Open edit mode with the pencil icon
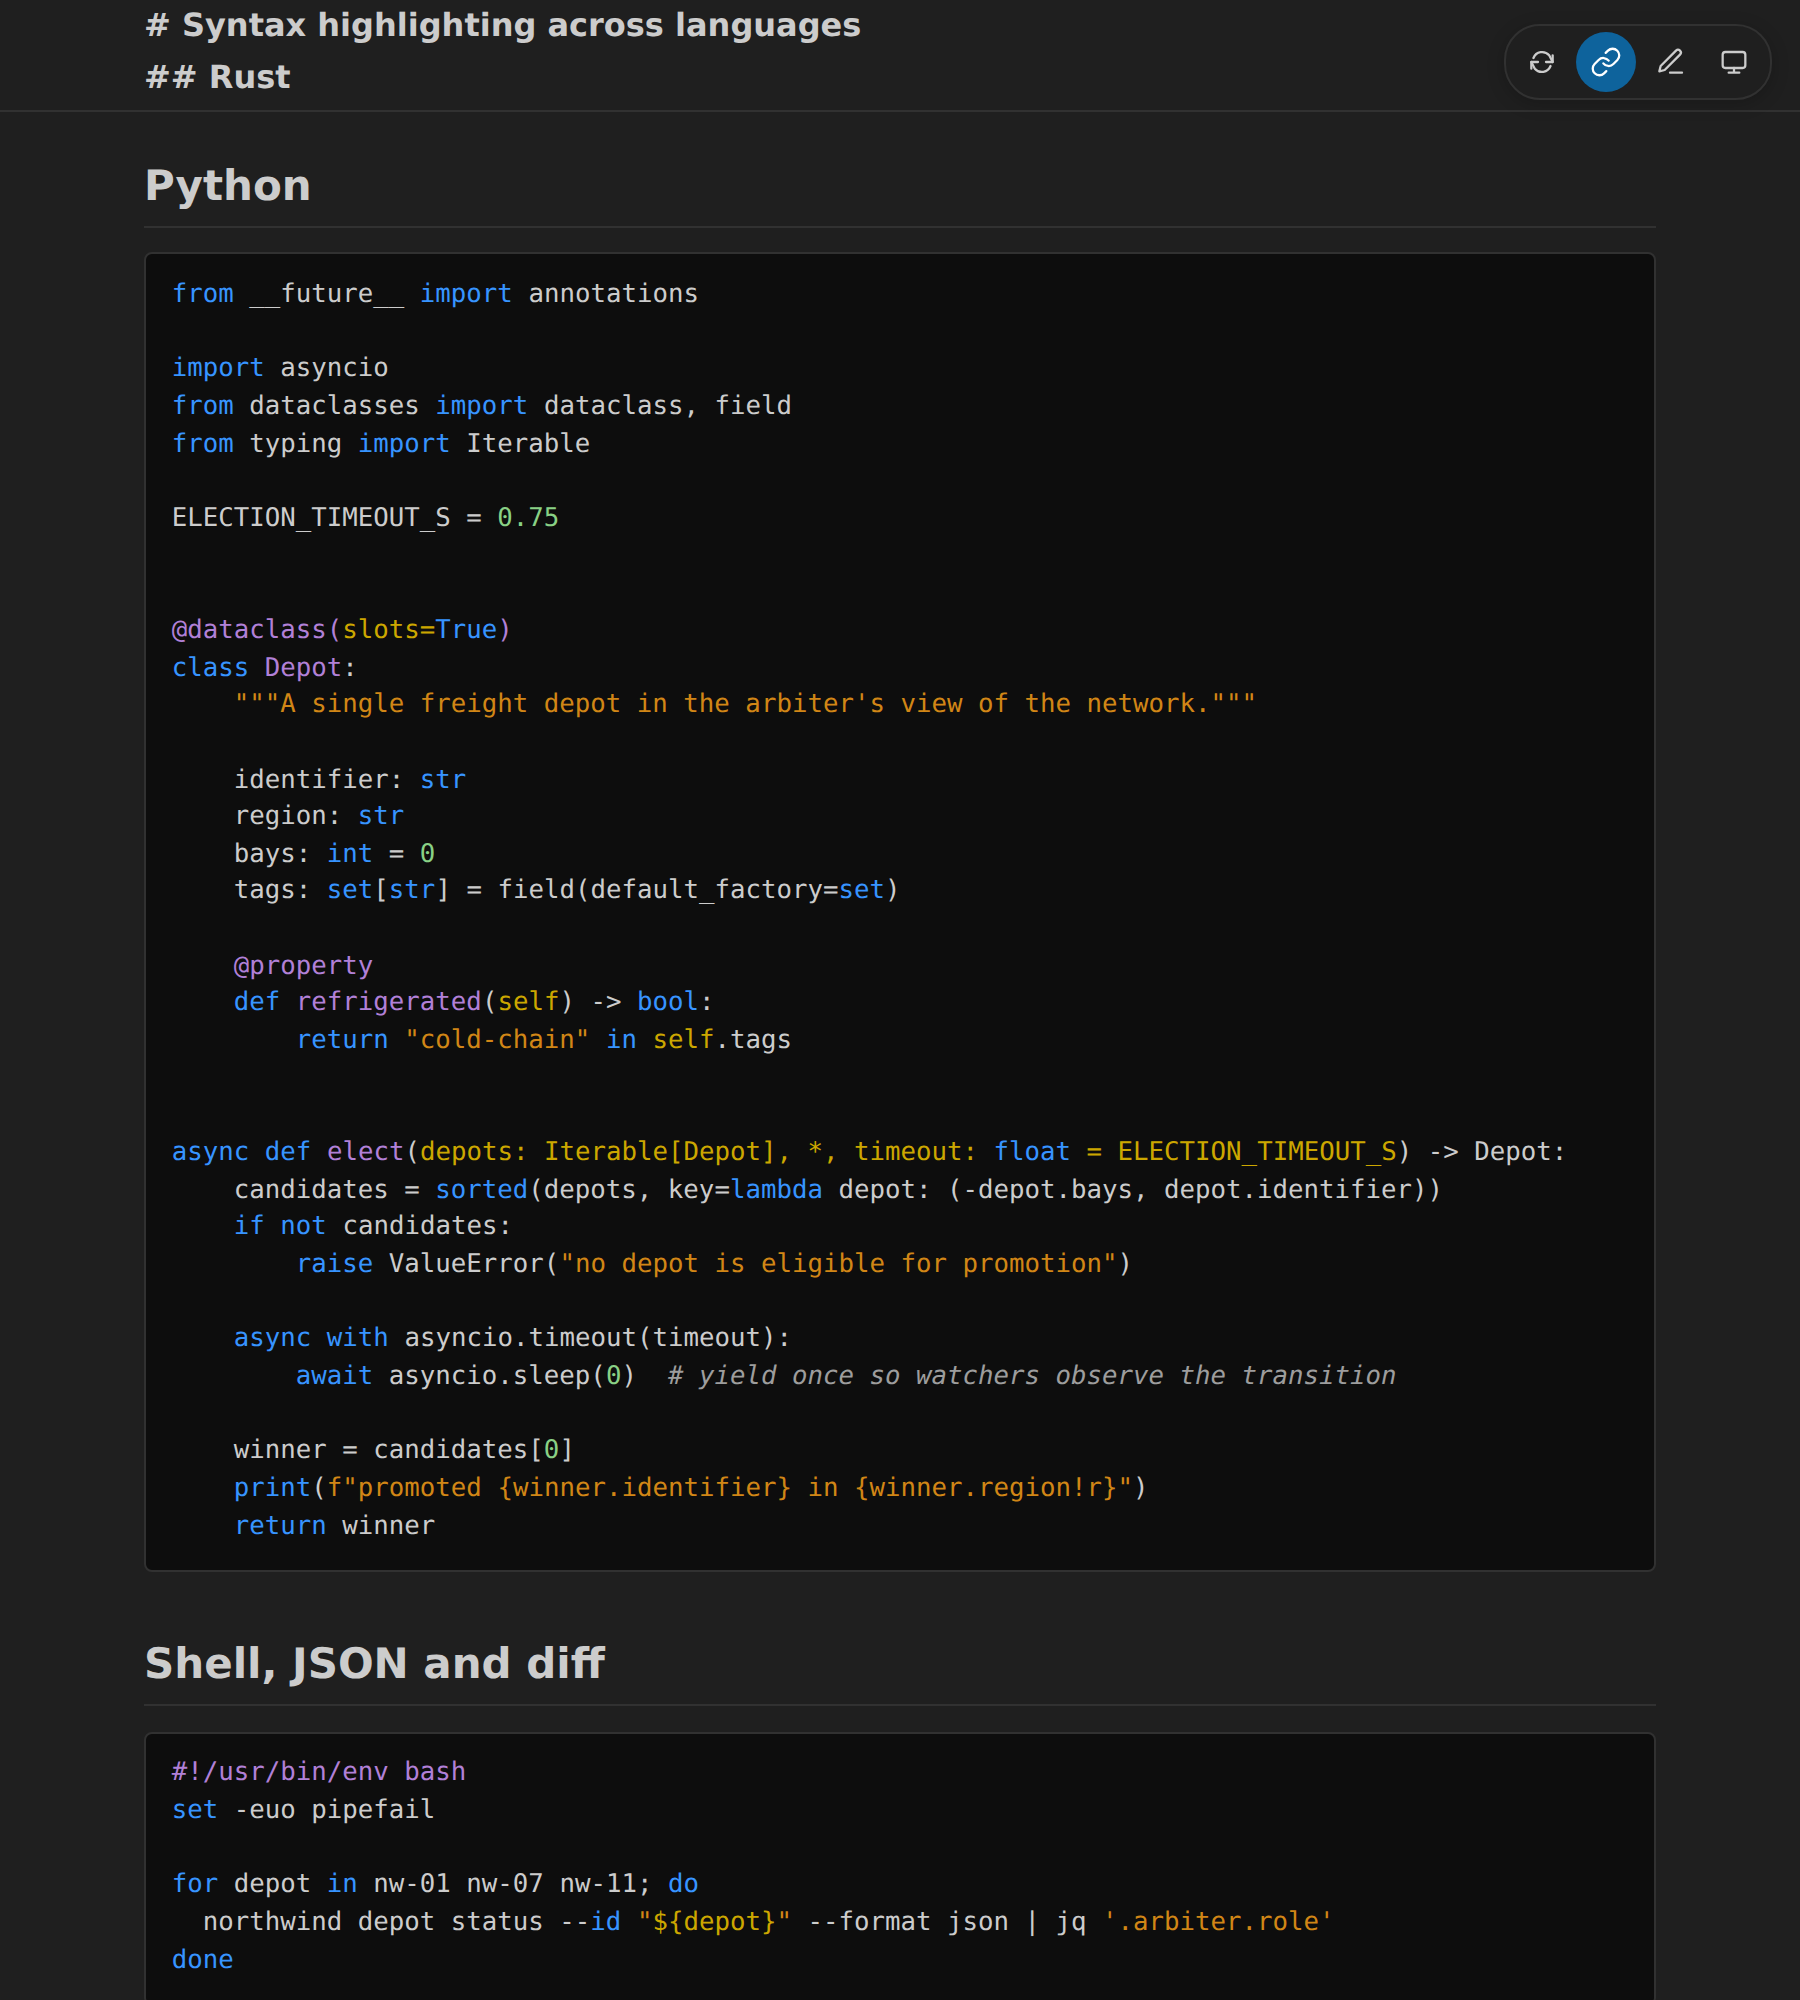This screenshot has width=1800, height=2000. (x=1670, y=62)
